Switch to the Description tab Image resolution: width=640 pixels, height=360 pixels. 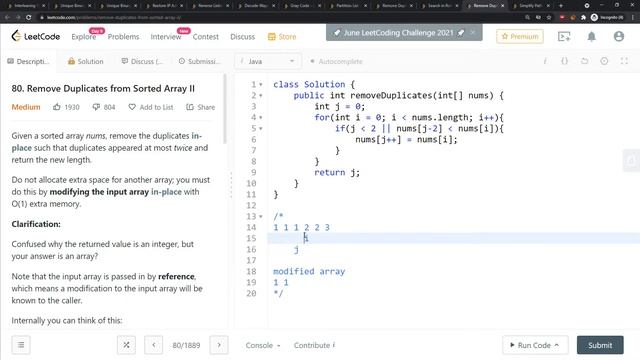28,61
